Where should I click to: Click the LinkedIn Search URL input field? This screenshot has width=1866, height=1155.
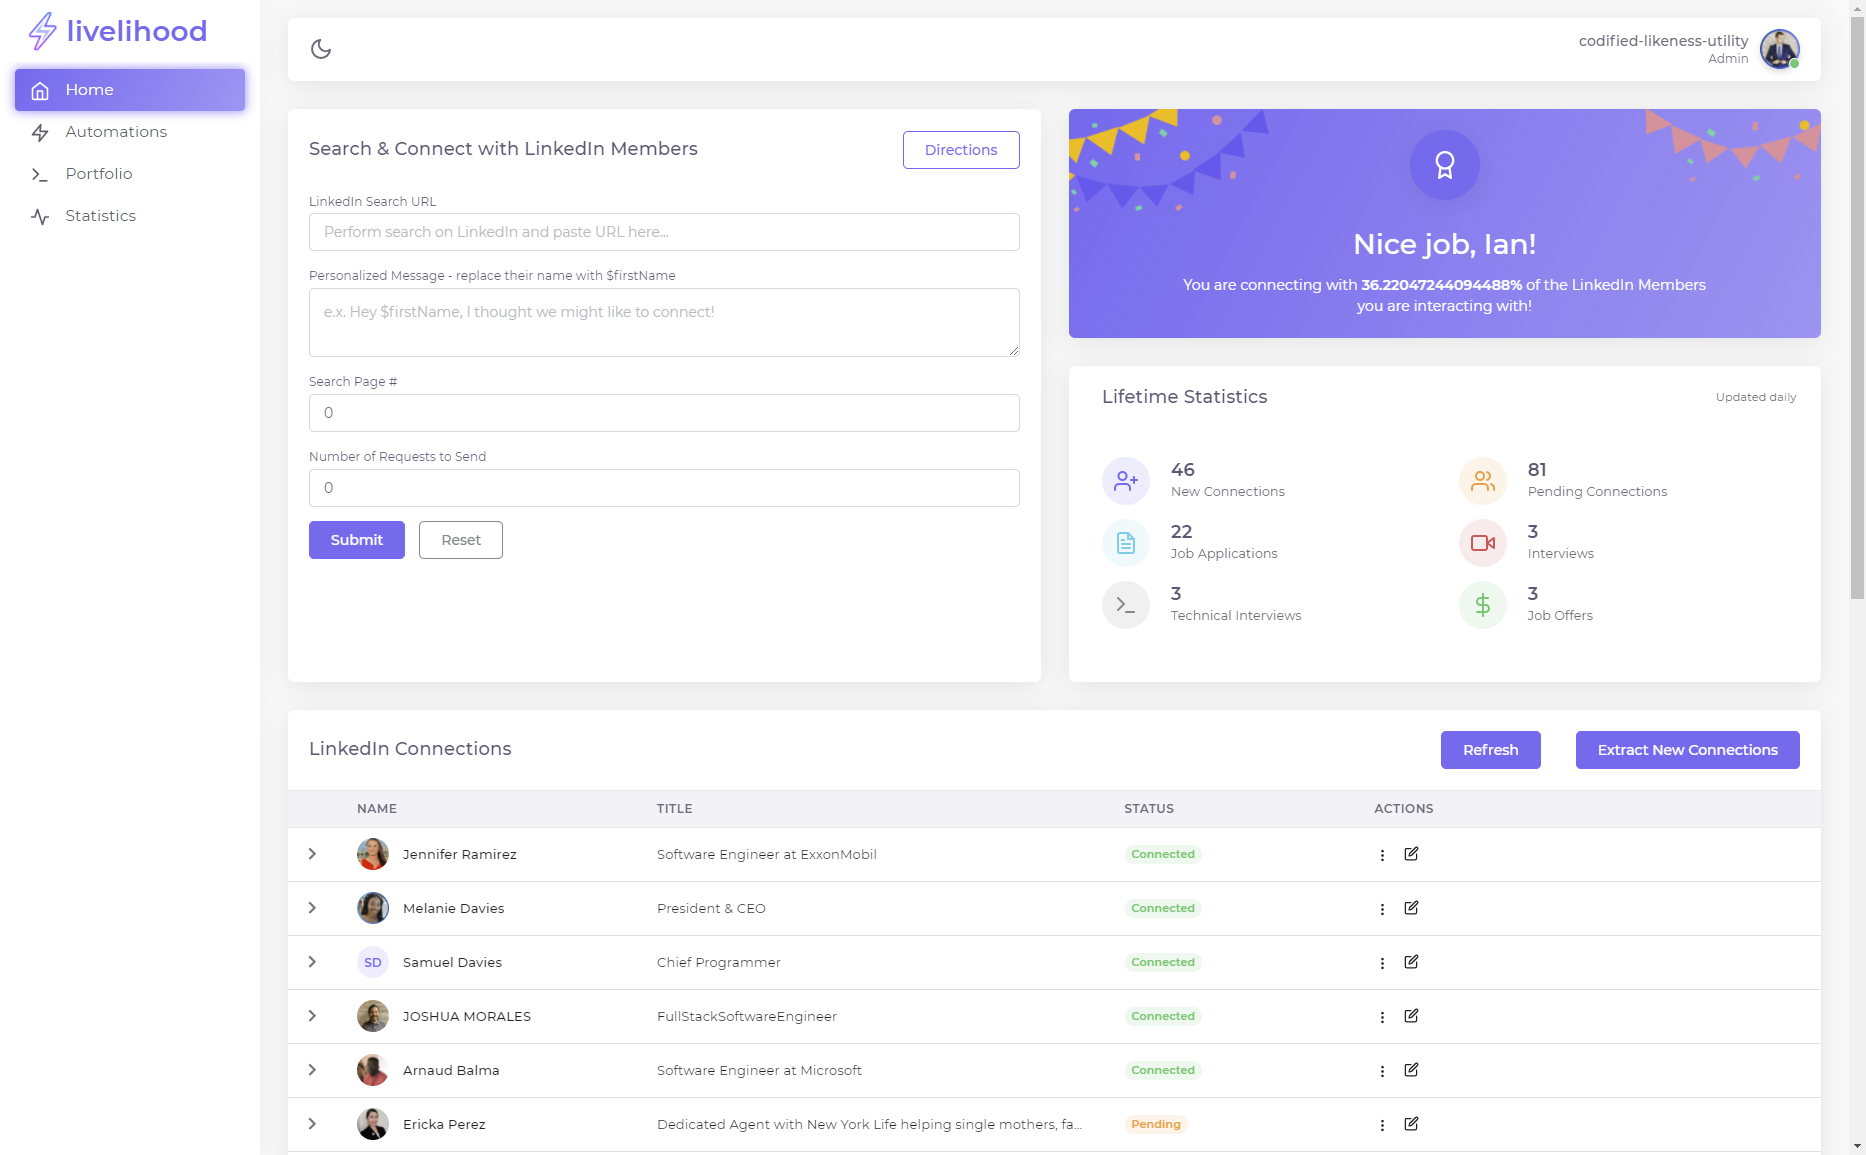(663, 231)
